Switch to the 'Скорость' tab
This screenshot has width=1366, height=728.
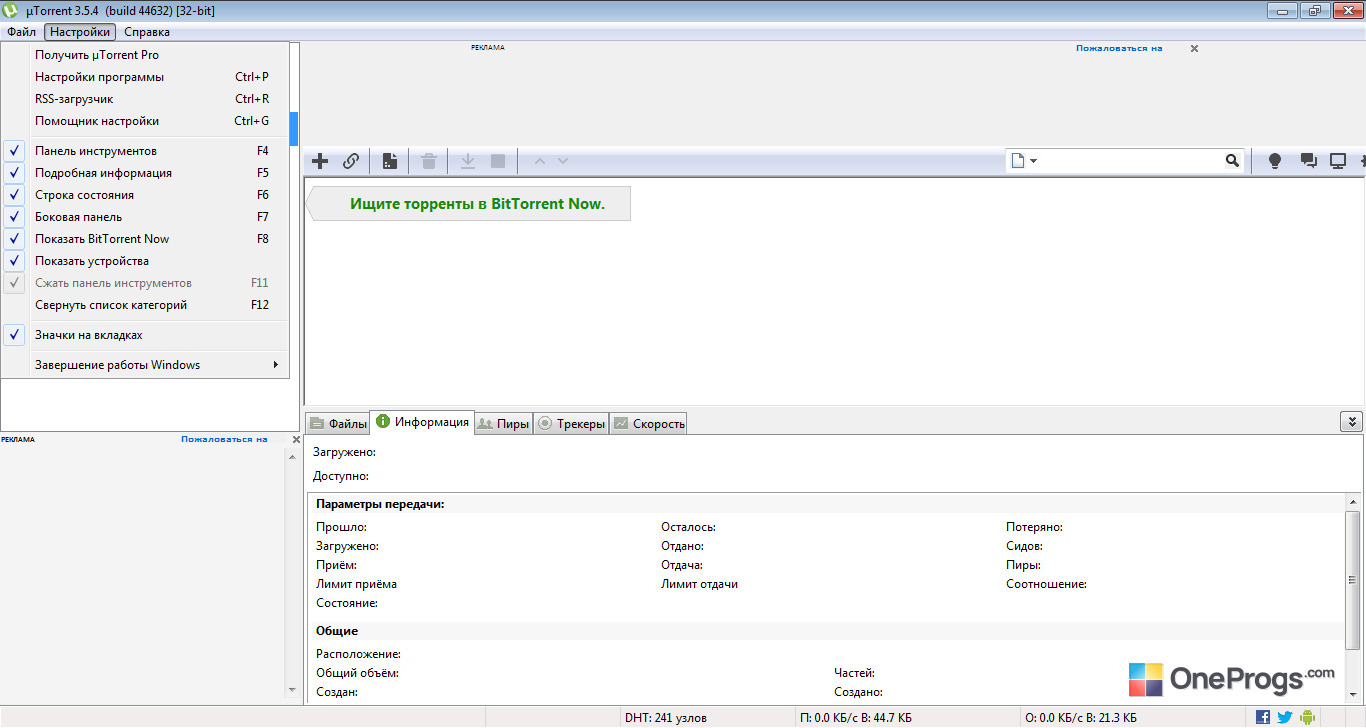[649, 424]
